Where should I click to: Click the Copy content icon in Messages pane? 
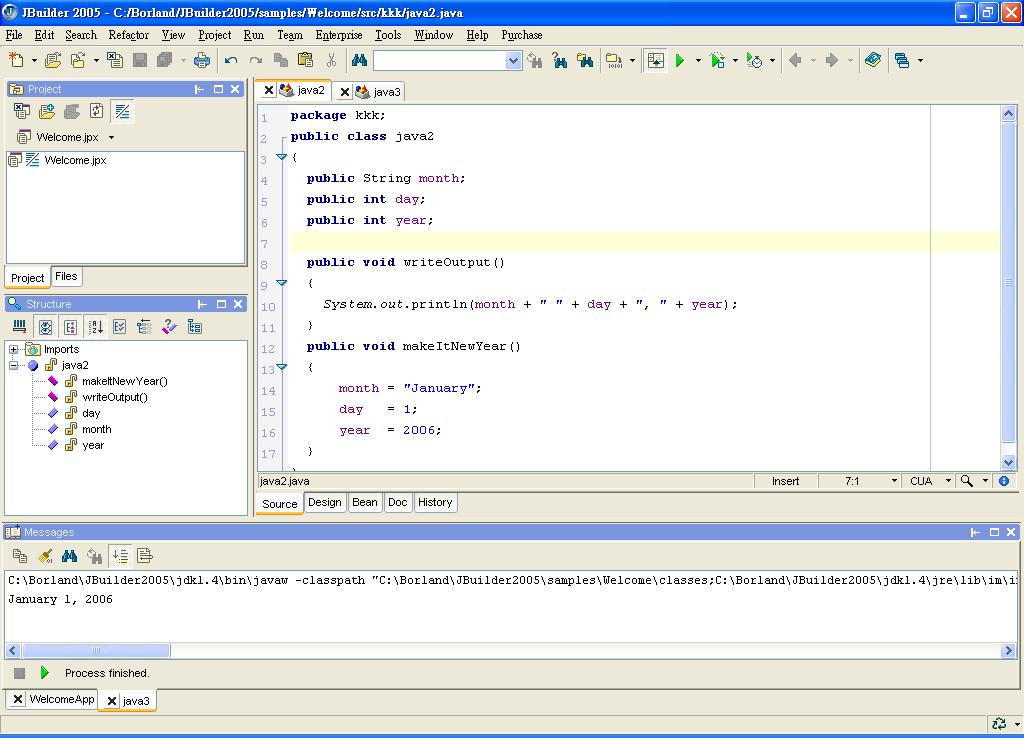click(x=20, y=556)
